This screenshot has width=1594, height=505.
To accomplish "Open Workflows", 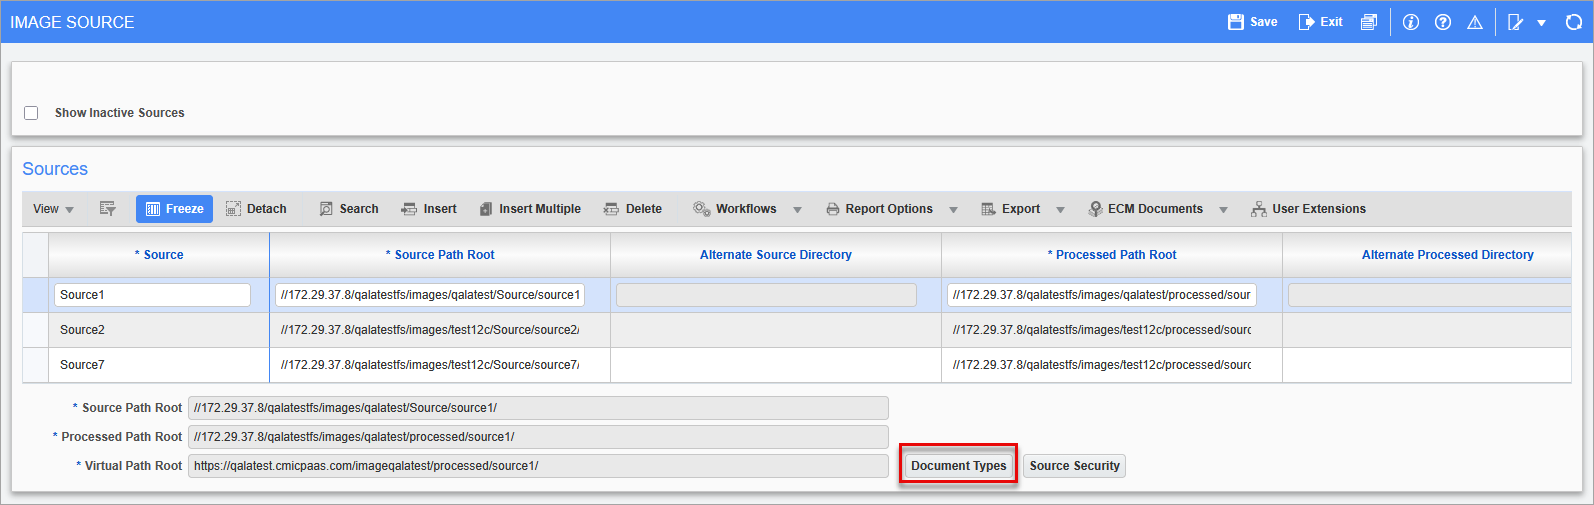I will click(735, 209).
